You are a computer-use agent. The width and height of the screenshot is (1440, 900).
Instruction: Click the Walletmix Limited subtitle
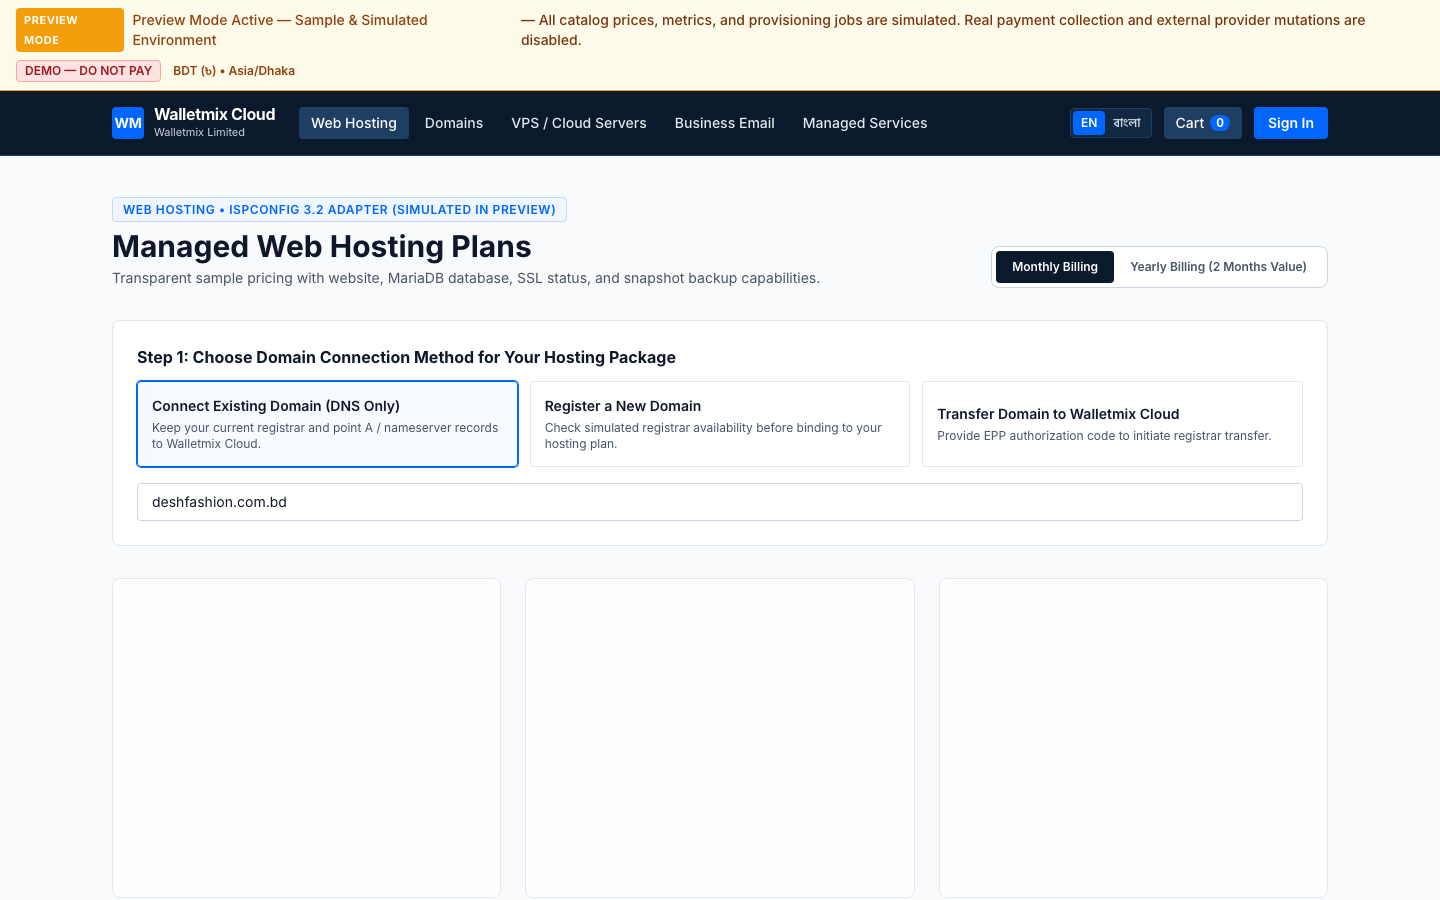click(199, 133)
